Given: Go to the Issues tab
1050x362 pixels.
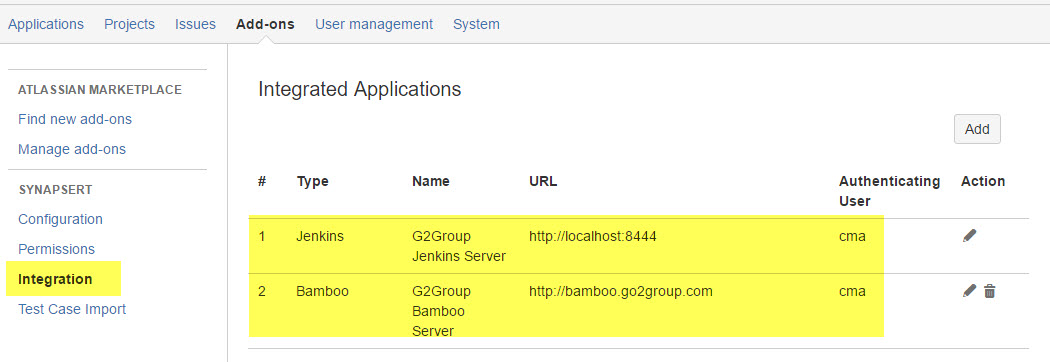Looking at the screenshot, I should pyautogui.click(x=196, y=24).
